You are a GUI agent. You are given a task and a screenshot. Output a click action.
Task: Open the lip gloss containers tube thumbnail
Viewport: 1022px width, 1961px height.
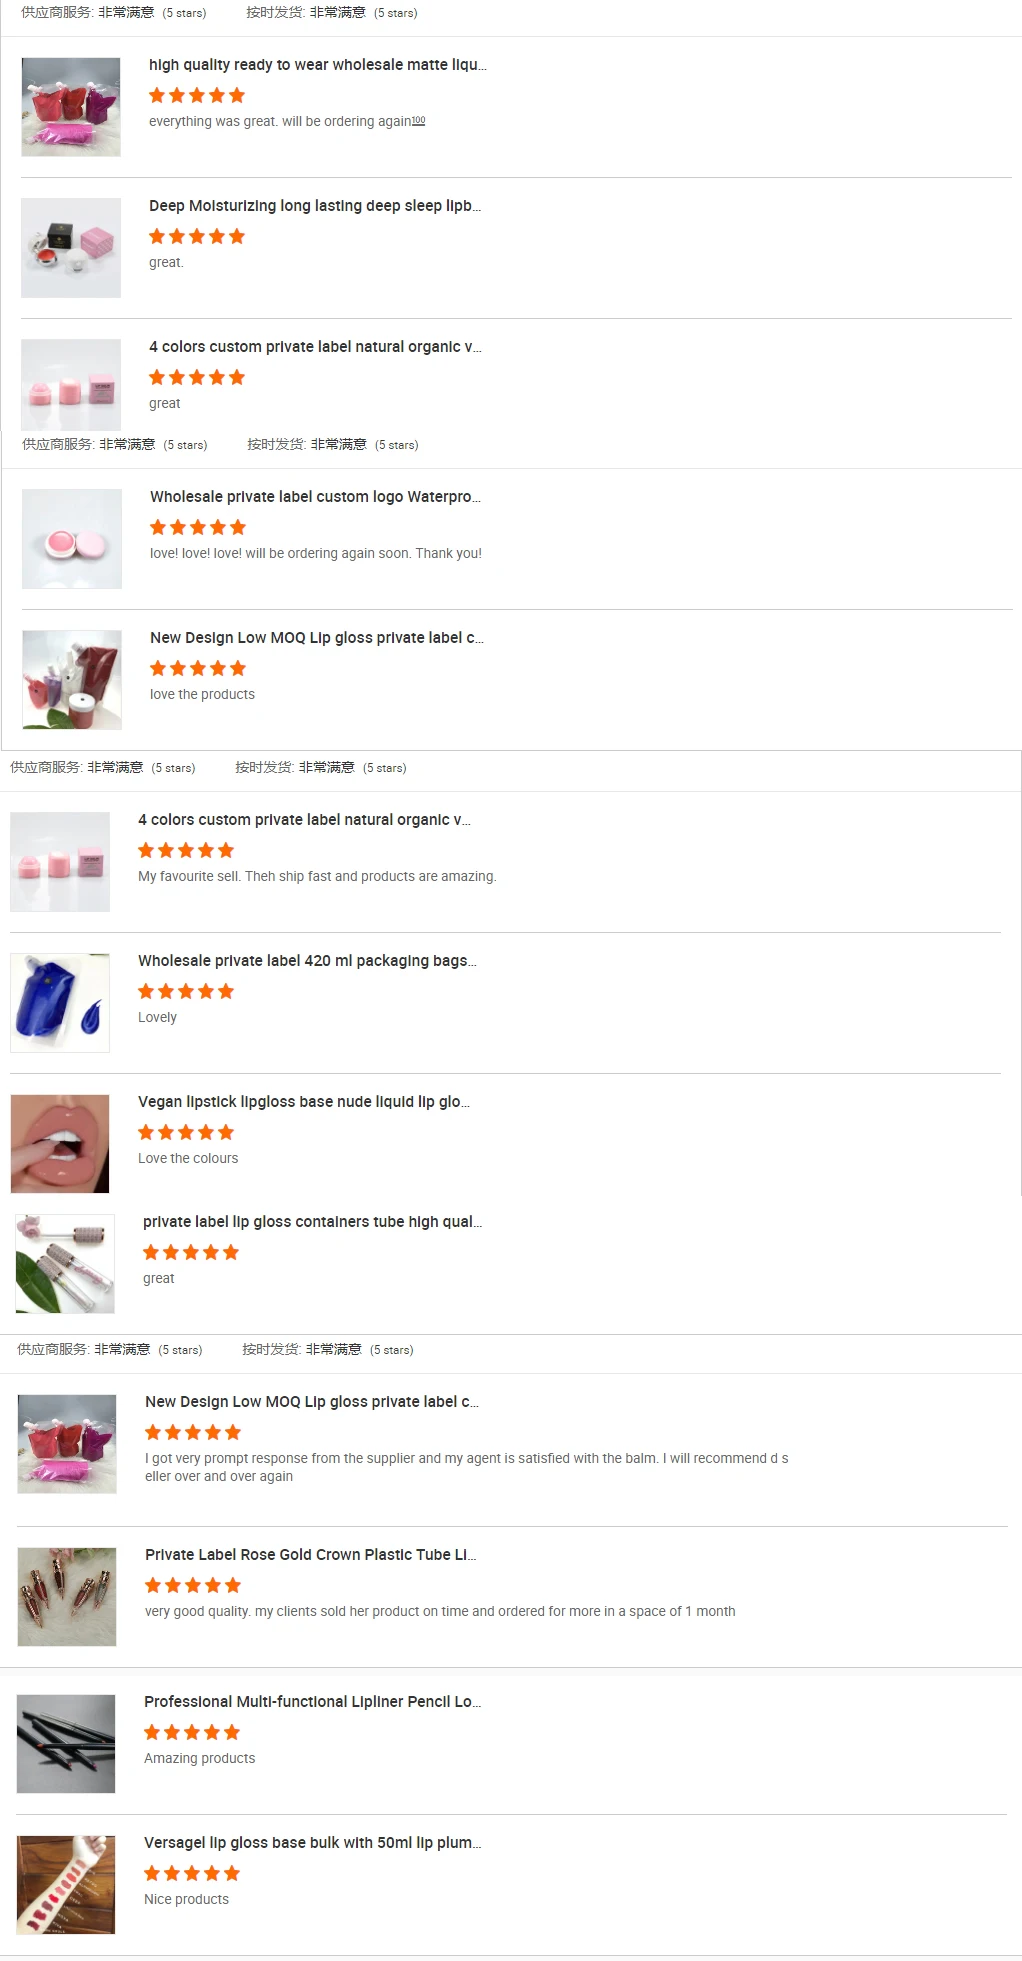pos(65,1264)
